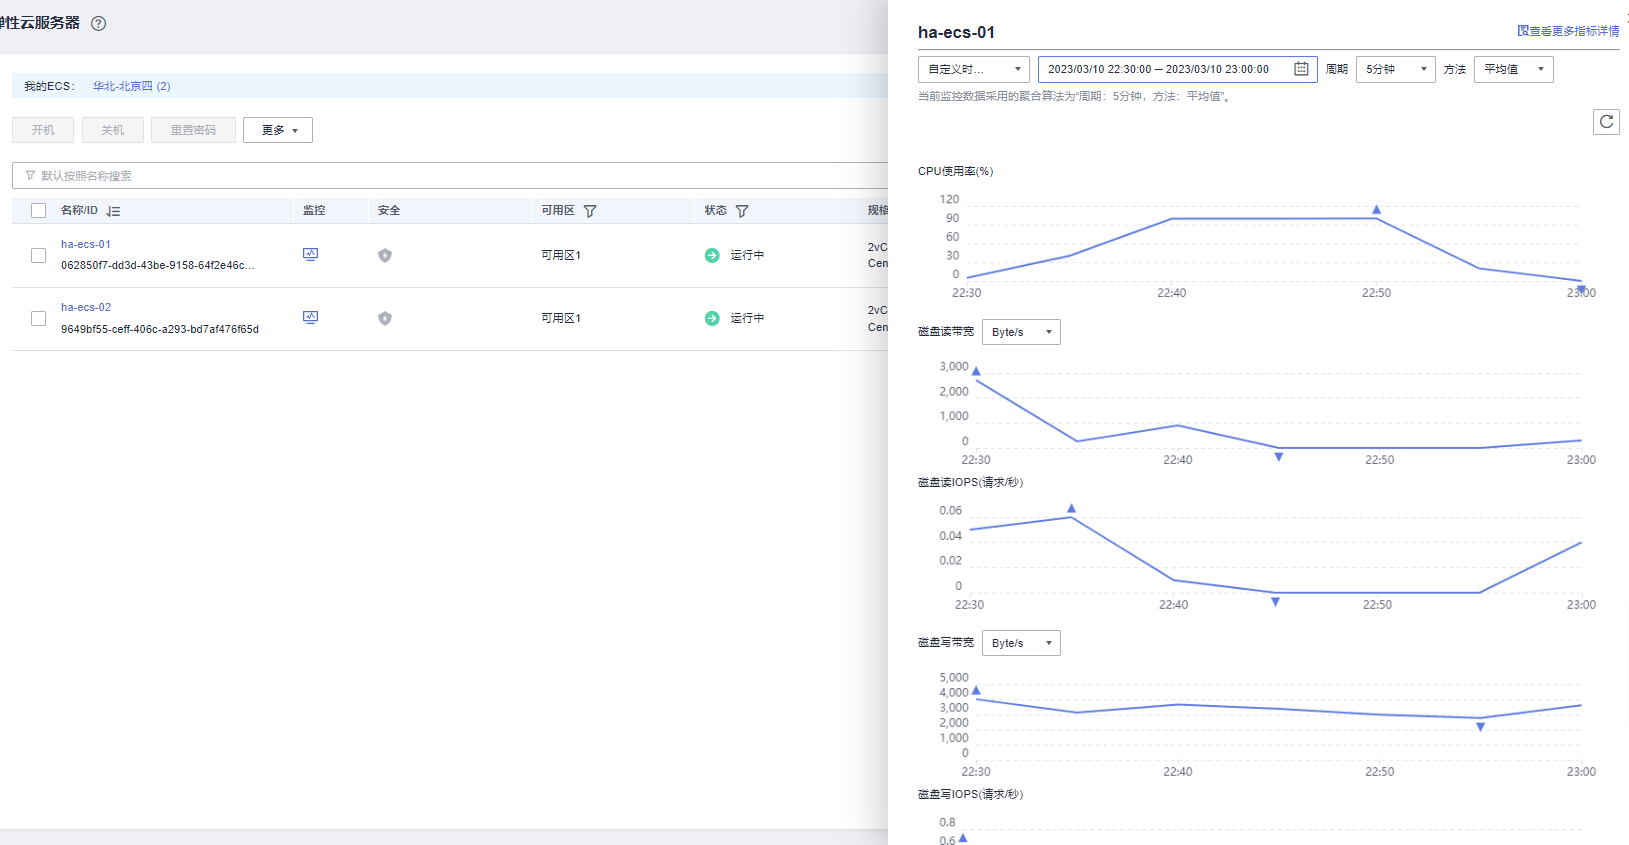Open the calendar date picker icon
This screenshot has height=845, width=1629.
[1301, 69]
